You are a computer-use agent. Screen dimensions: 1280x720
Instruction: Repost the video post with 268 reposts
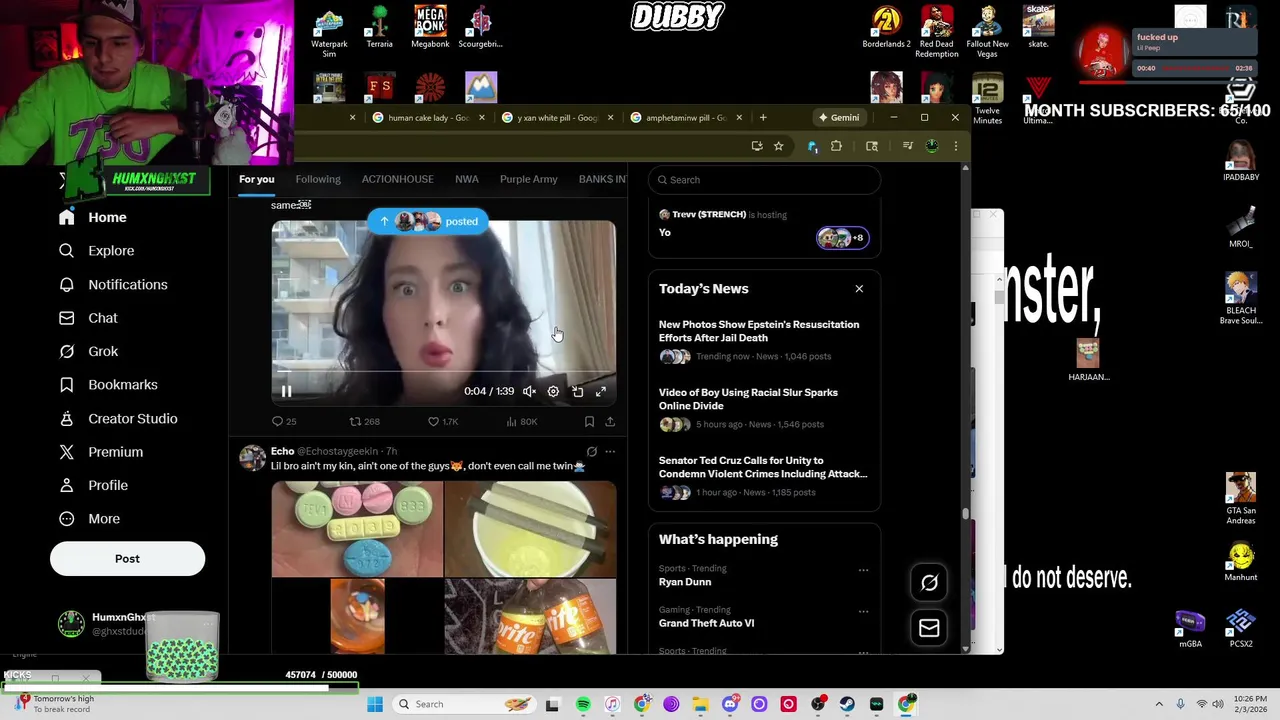[x=364, y=422]
